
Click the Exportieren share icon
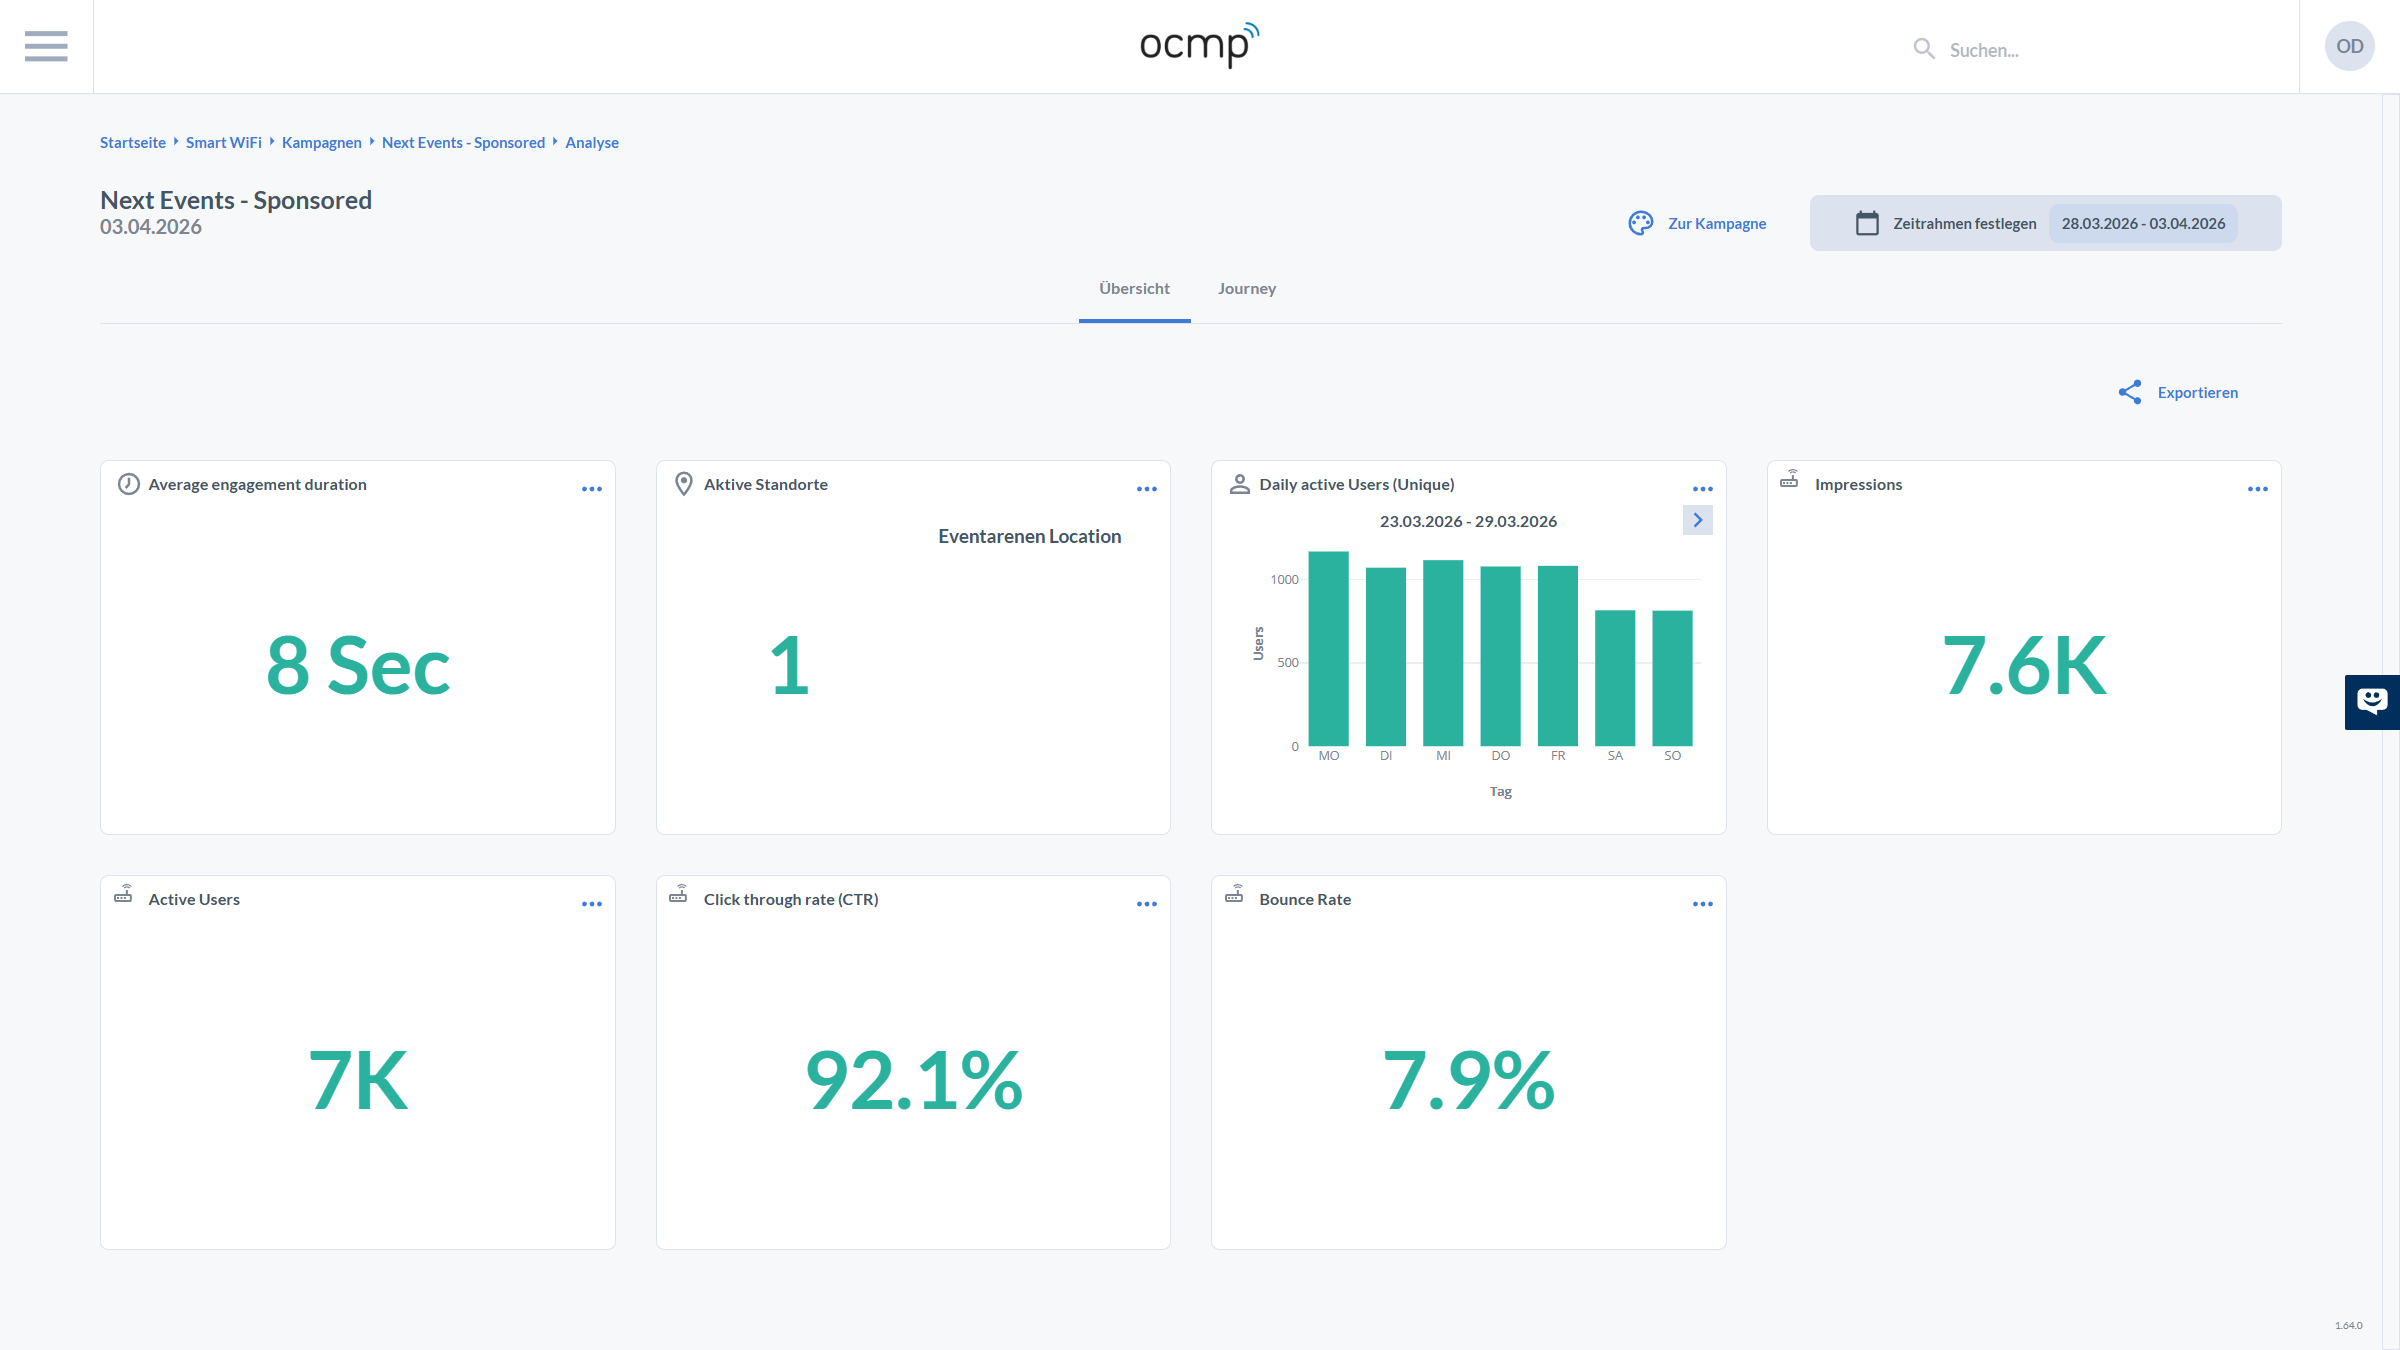pyautogui.click(x=2130, y=392)
